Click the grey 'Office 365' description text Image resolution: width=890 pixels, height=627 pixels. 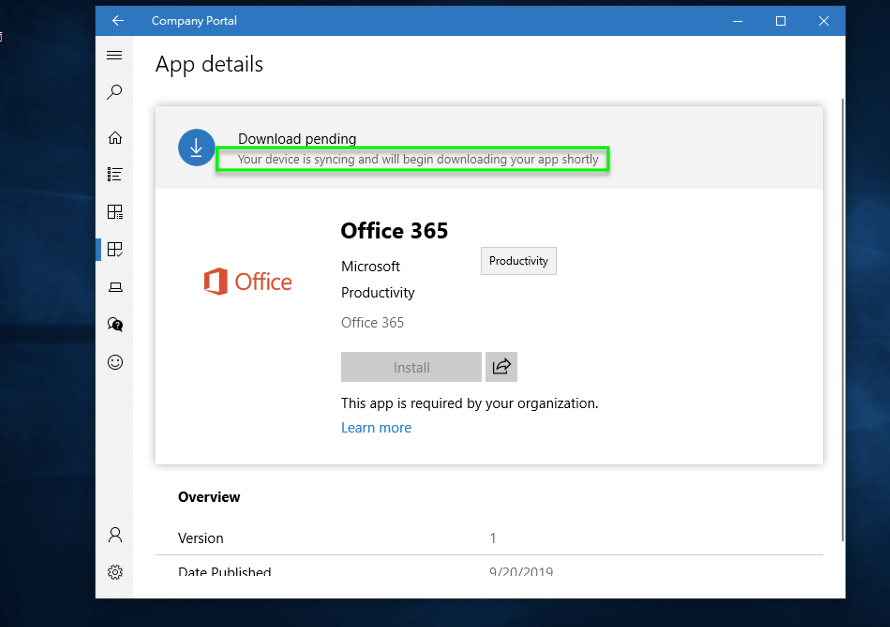(372, 323)
